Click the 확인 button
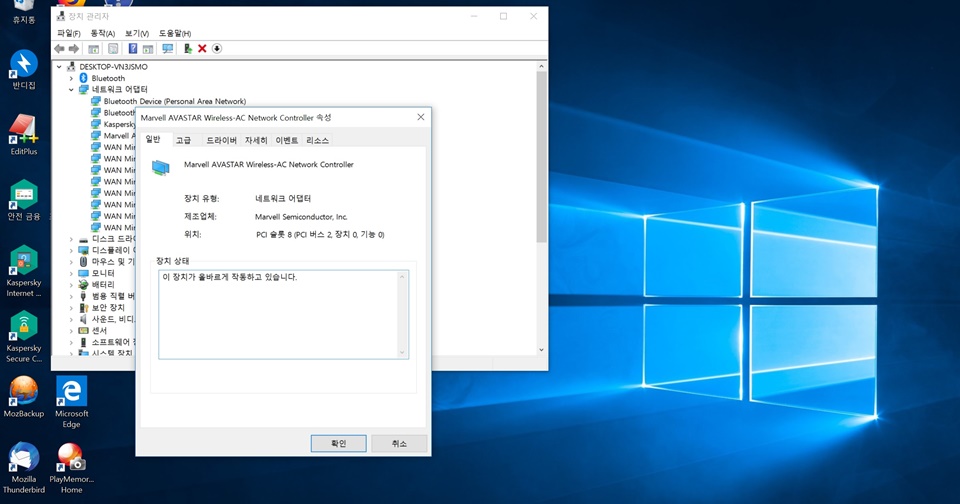The width and height of the screenshot is (960, 504). pyautogui.click(x=339, y=443)
